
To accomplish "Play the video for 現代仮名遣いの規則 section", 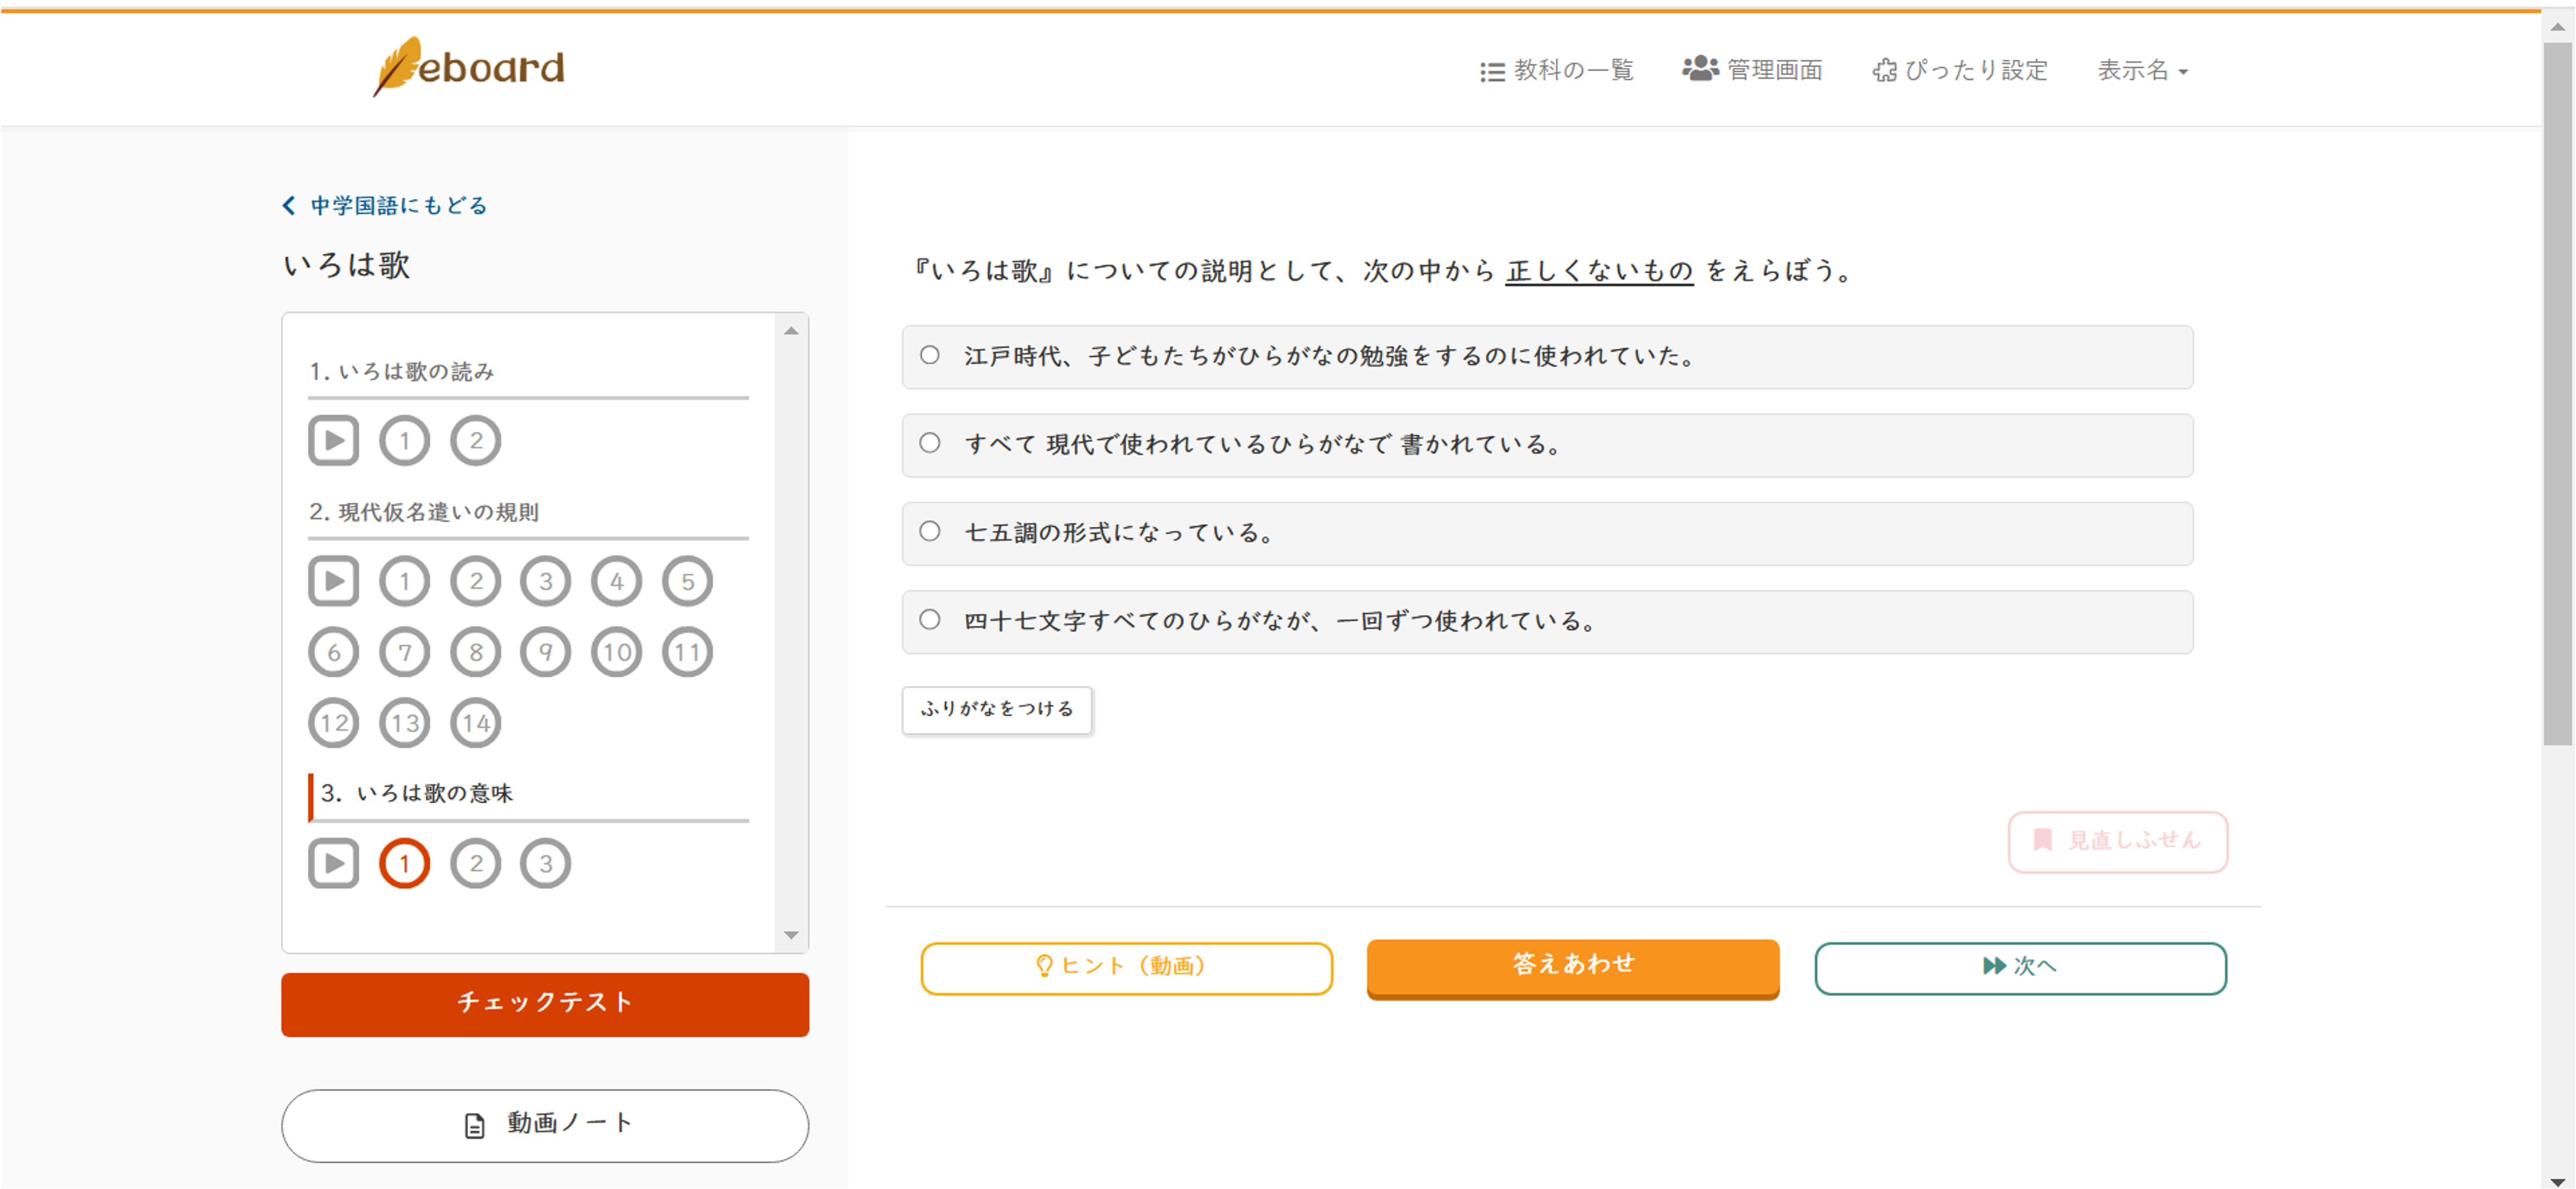I will point(333,581).
